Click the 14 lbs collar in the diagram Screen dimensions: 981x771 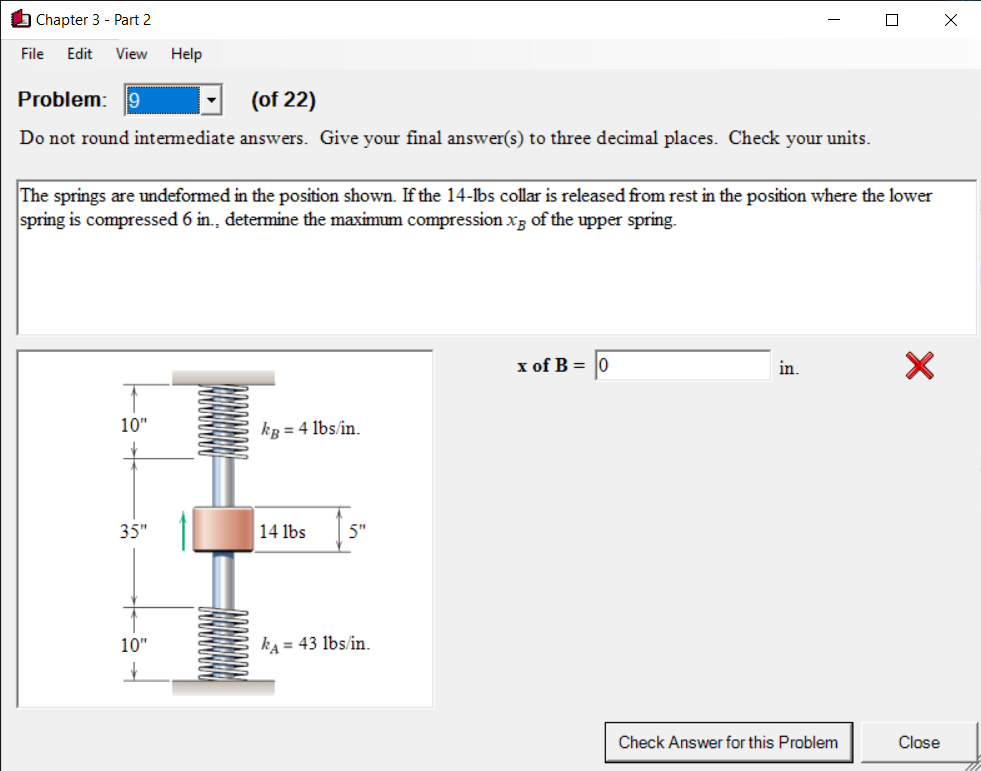[225, 531]
